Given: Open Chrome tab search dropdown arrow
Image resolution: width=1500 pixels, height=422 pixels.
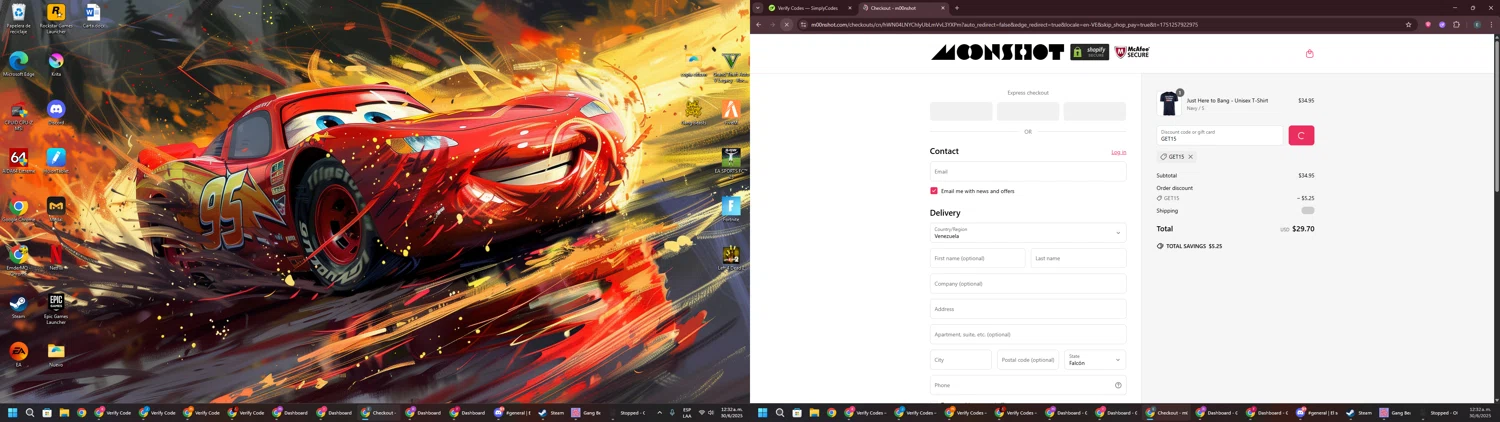Looking at the screenshot, I should tap(758, 8).
